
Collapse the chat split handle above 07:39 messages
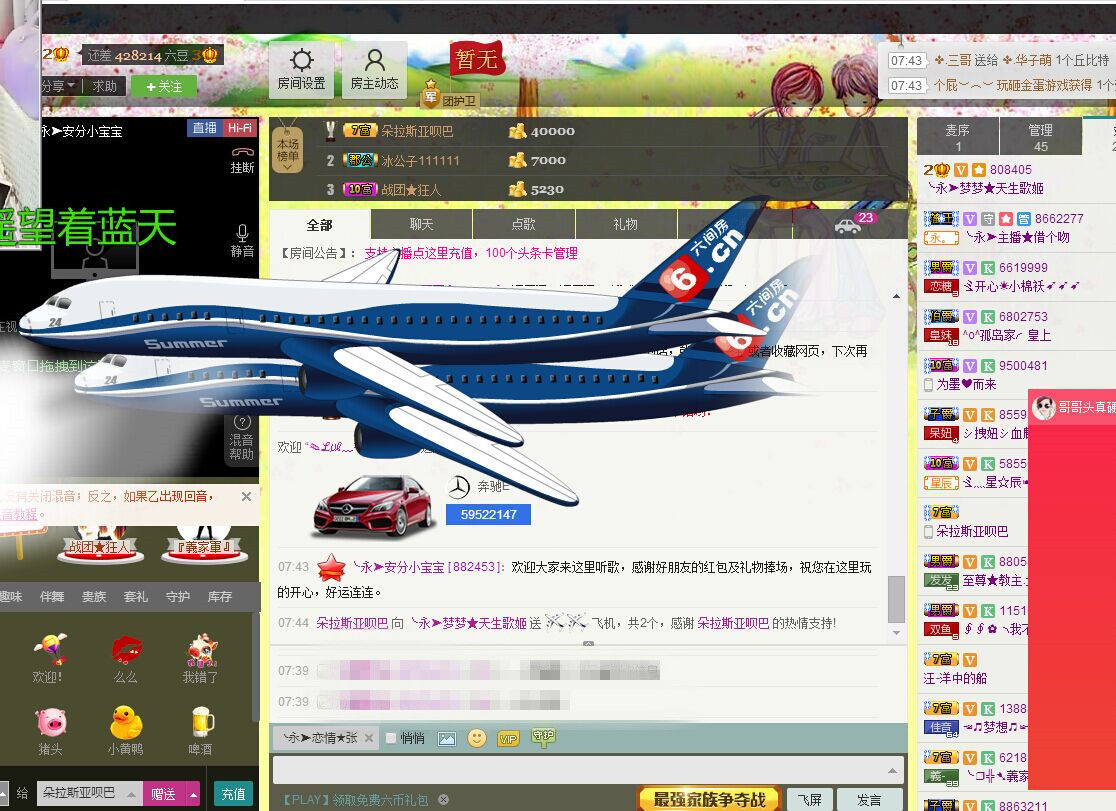pos(589,644)
